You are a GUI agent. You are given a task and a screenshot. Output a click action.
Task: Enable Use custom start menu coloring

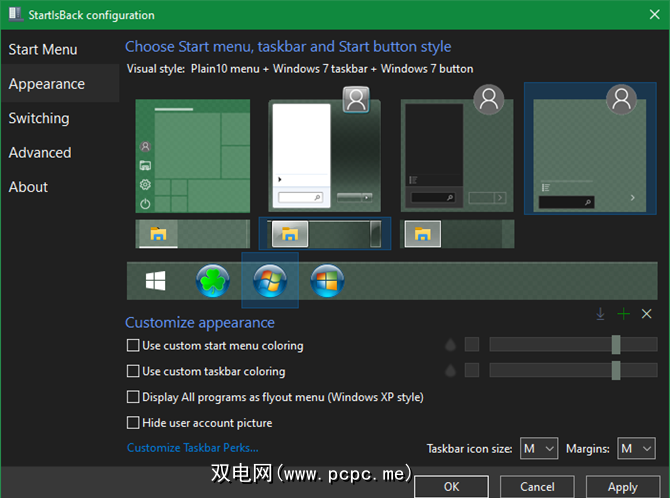(x=134, y=346)
